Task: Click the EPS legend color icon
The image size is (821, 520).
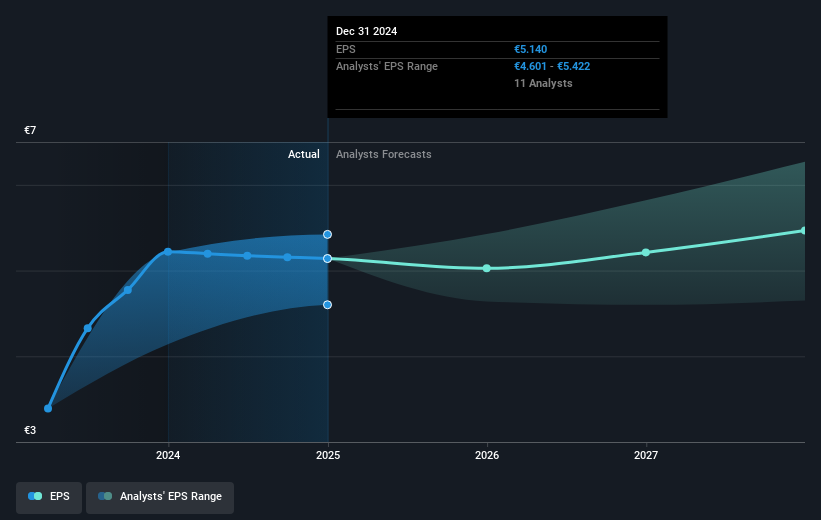Action: coord(35,496)
